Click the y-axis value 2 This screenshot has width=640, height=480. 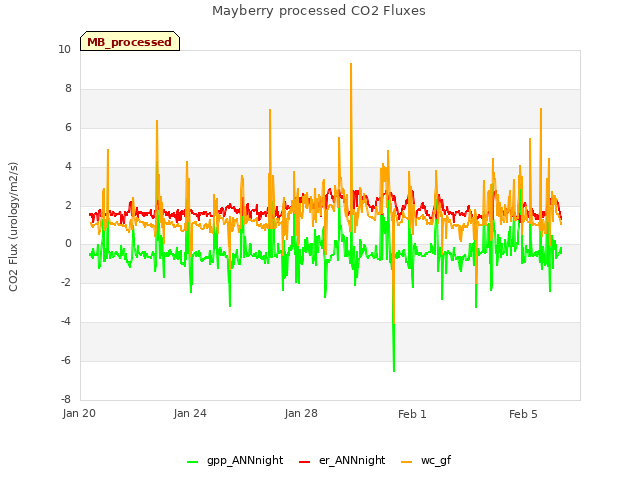(68, 205)
